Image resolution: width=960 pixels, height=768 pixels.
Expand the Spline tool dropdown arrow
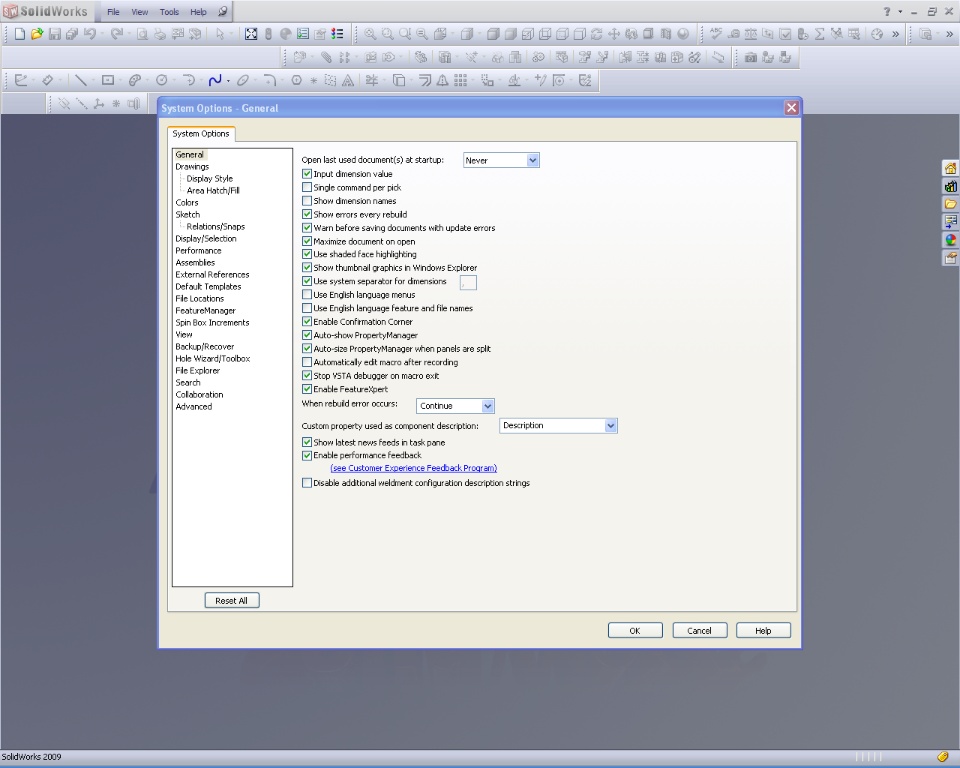point(228,81)
